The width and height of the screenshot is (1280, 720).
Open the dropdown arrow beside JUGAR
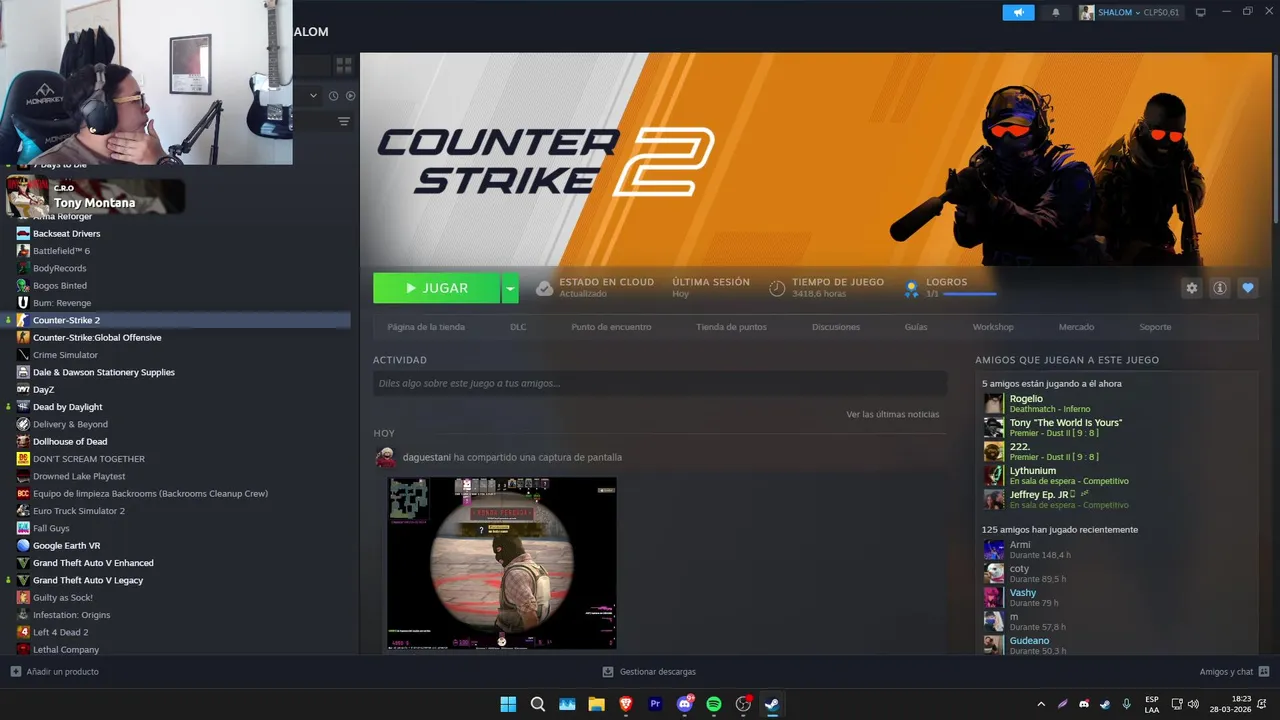pos(510,288)
